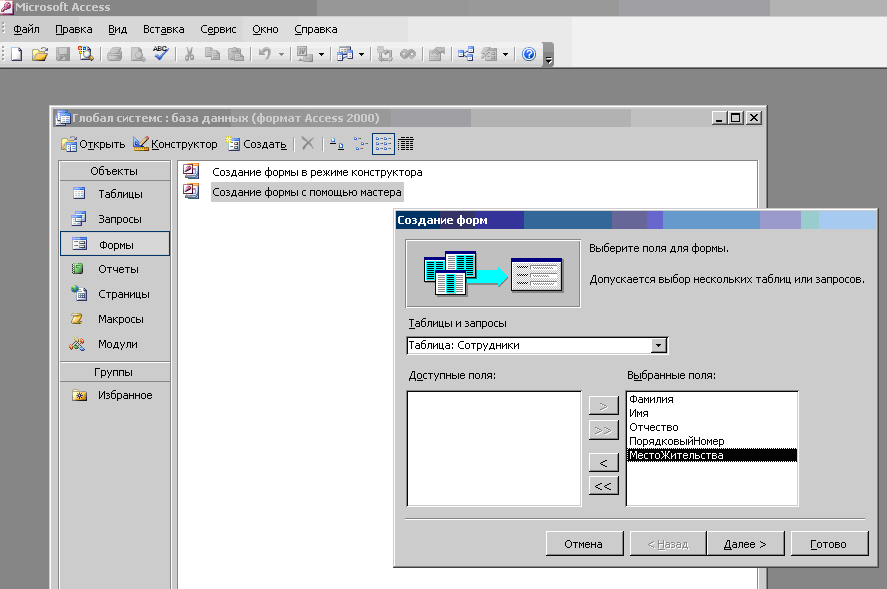Open Microsoft Access Help icon

click(x=529, y=54)
